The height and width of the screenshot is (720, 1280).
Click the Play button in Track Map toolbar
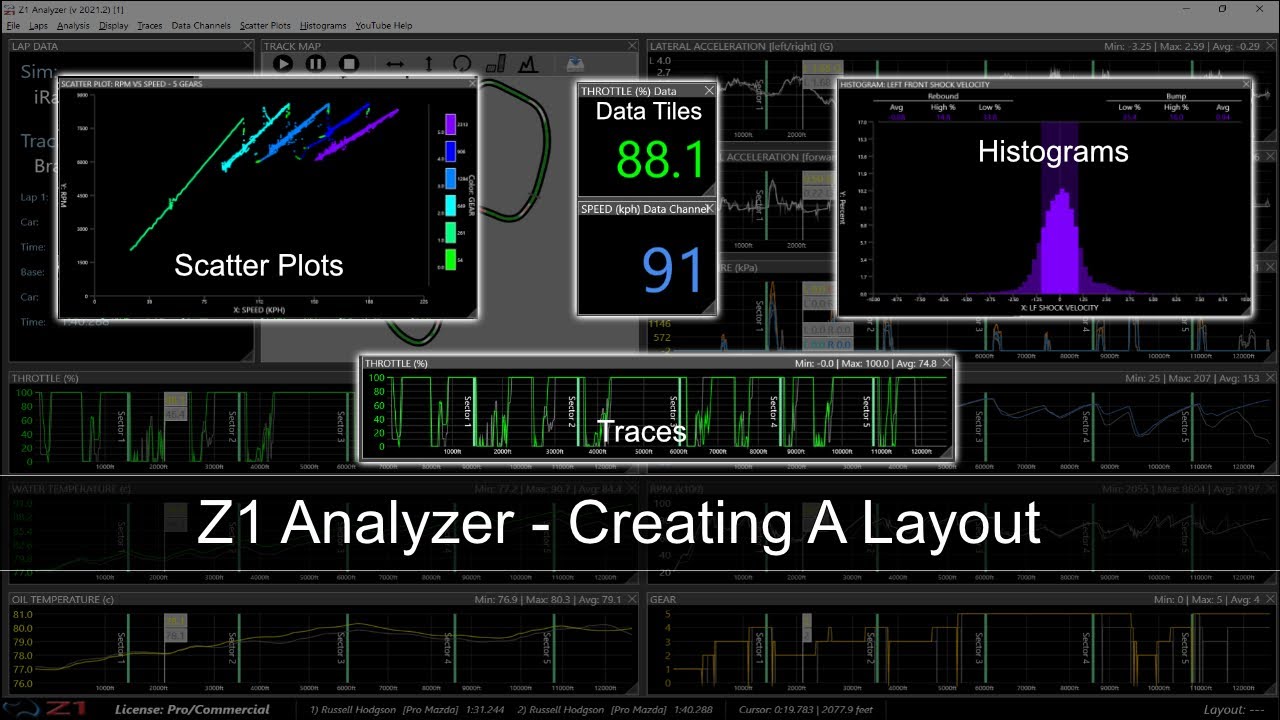tap(283, 63)
